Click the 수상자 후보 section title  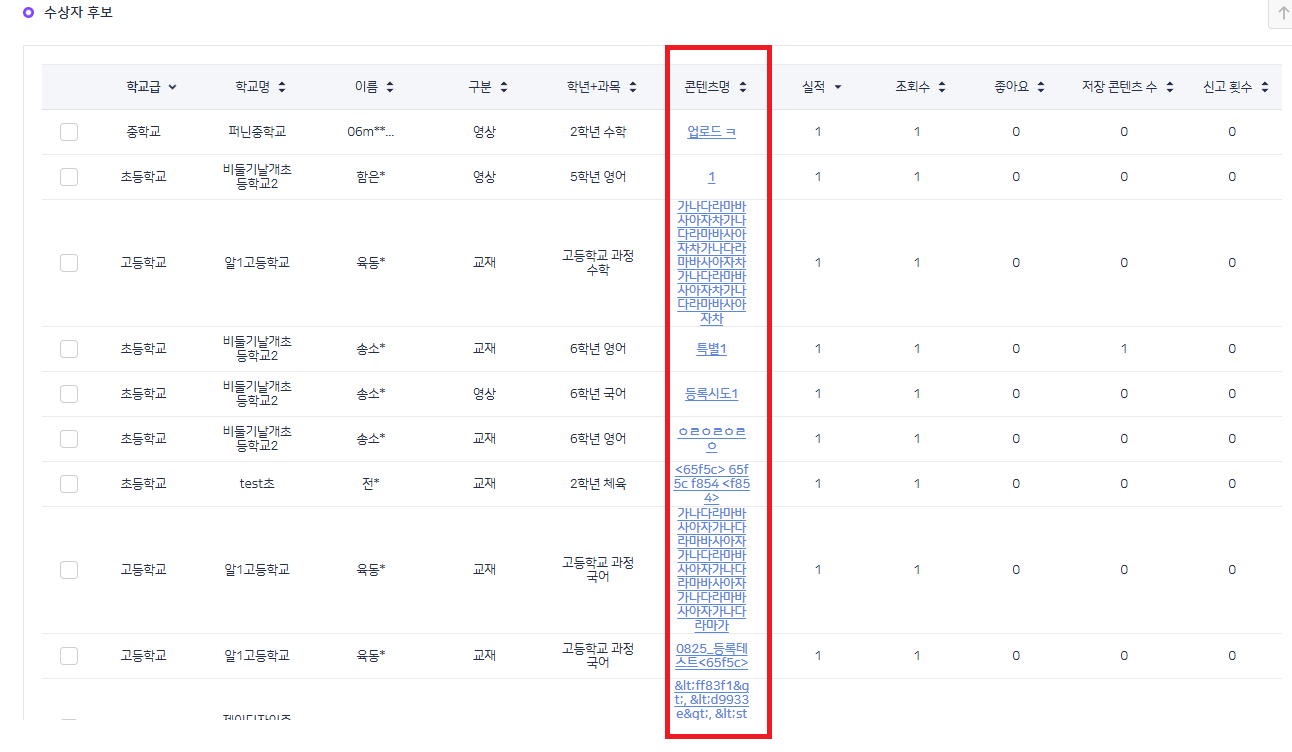coord(78,13)
